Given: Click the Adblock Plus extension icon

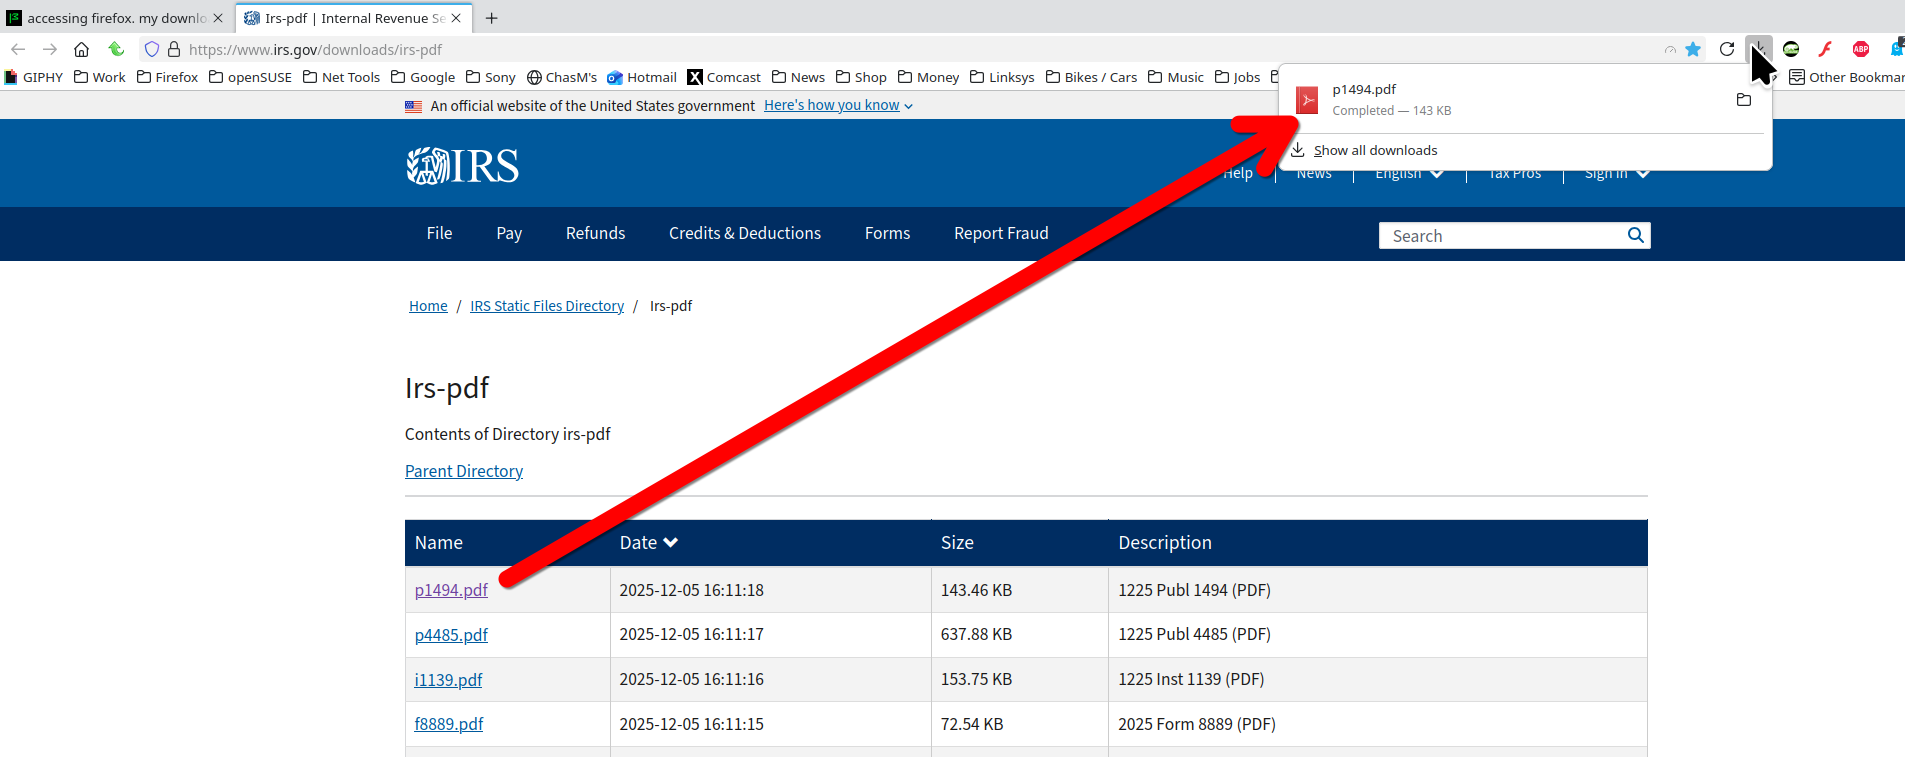Looking at the screenshot, I should 1861,49.
